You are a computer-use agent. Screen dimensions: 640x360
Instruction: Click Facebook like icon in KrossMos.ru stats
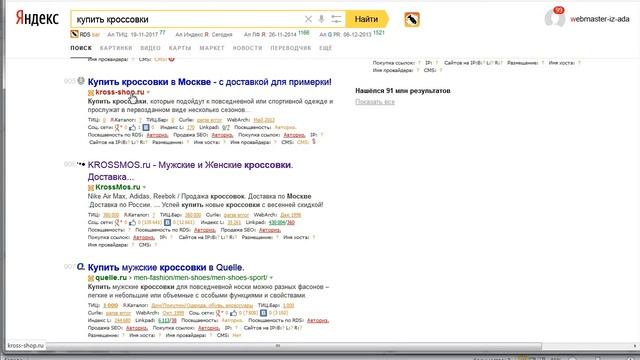[132, 223]
